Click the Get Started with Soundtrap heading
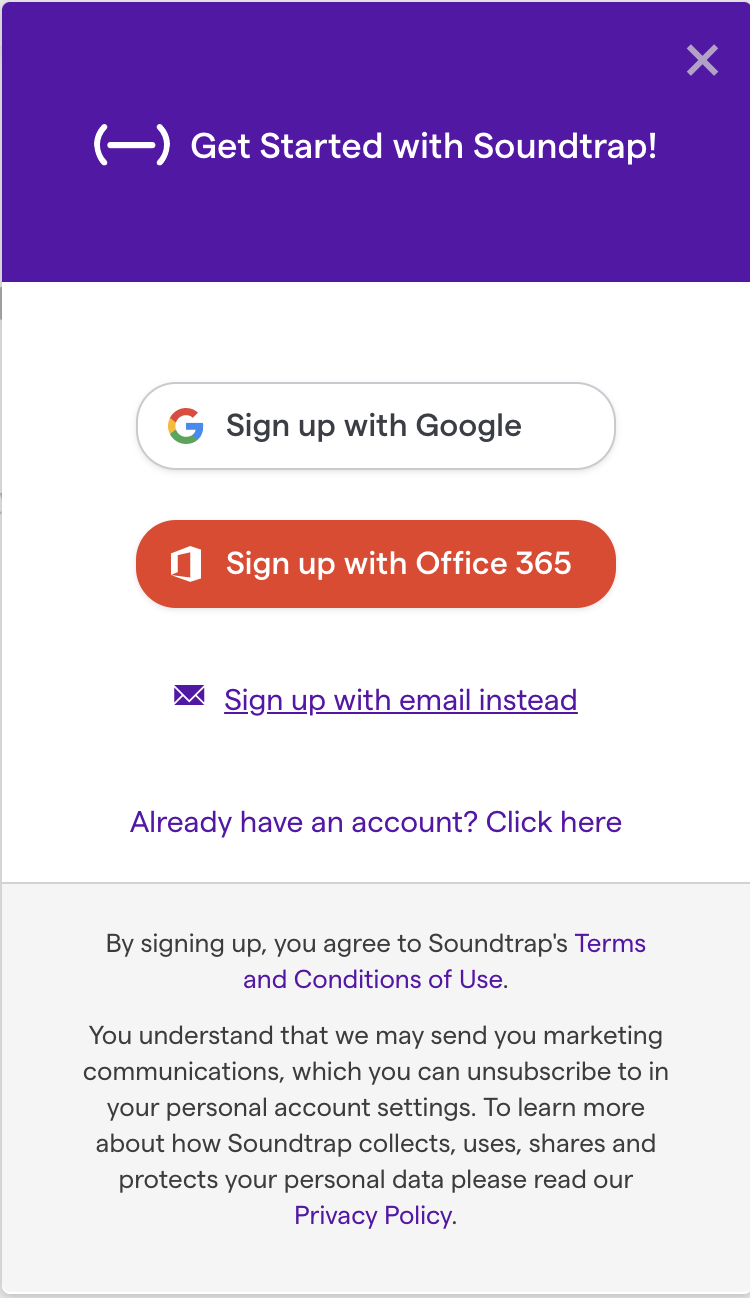This screenshot has height=1298, width=750. coord(424,146)
